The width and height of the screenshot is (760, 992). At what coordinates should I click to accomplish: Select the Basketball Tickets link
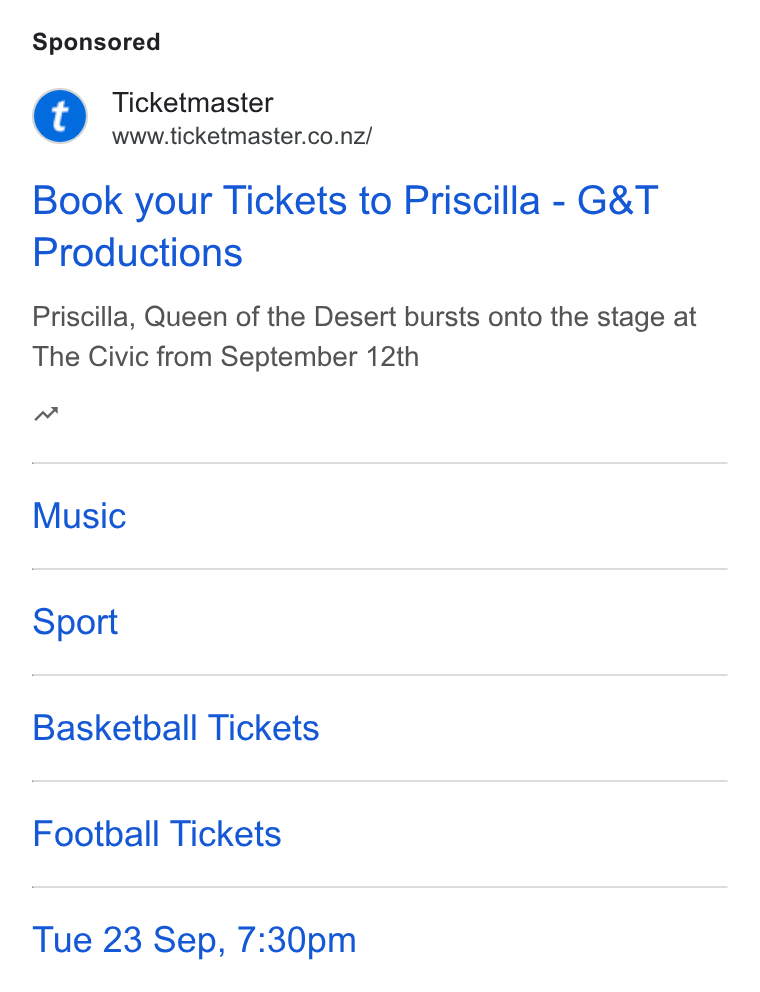(176, 728)
